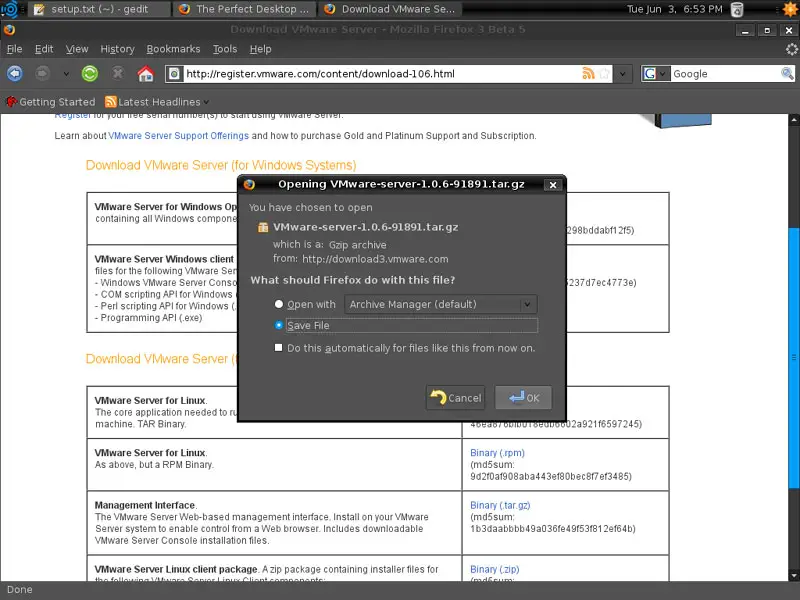Click the Binary (.rpm) download link
The width and height of the screenshot is (800, 600).
tap(497, 453)
